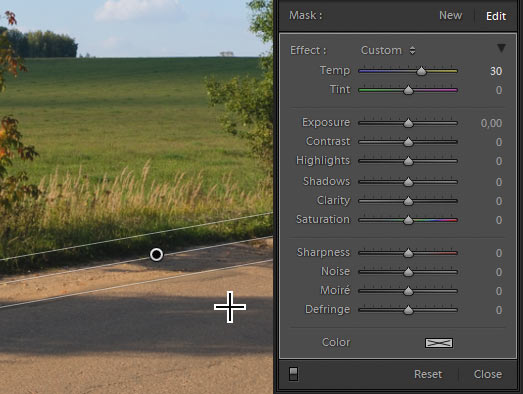This screenshot has height=394, width=523.
Task: Click the Tint label
Action: pos(340,89)
